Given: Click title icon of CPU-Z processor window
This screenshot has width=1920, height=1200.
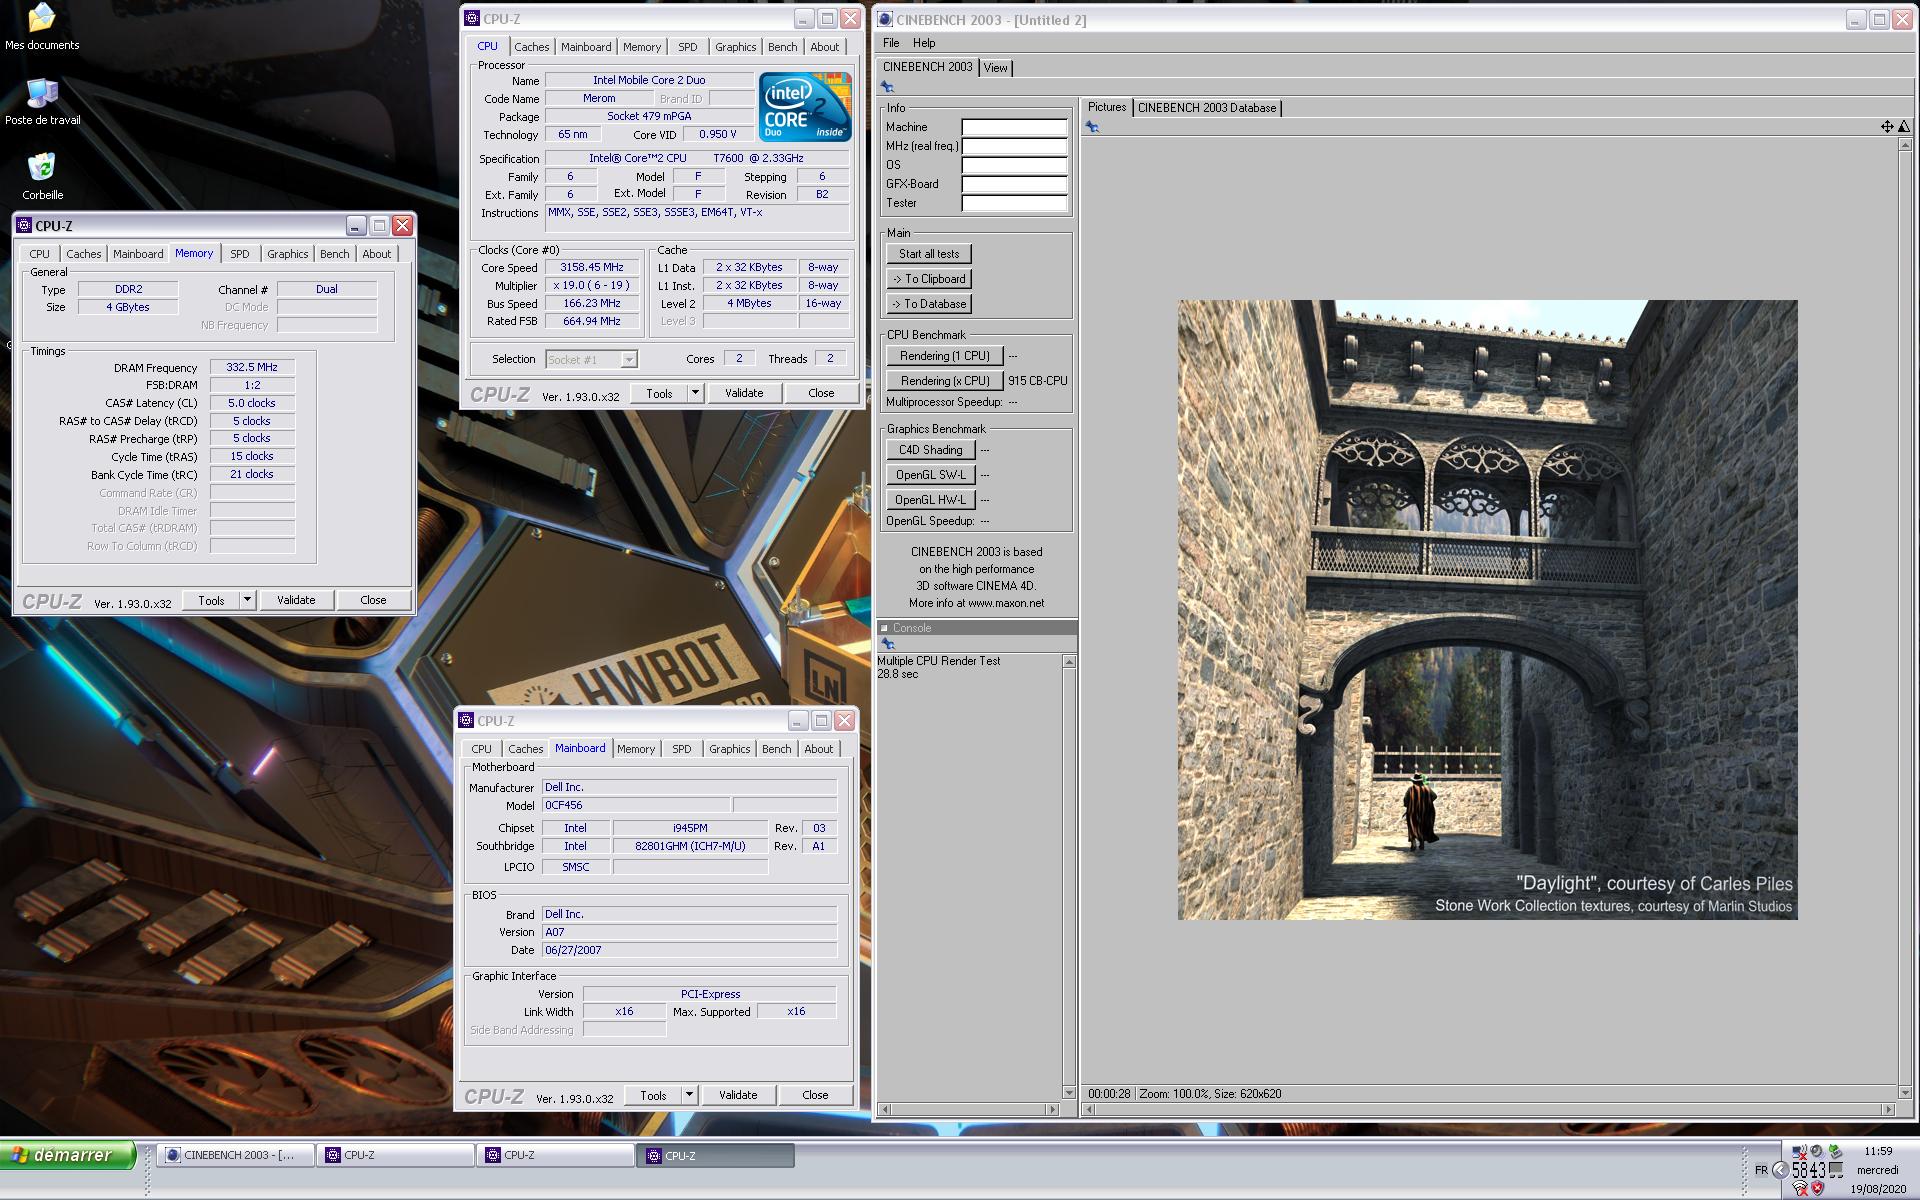Looking at the screenshot, I should (x=472, y=18).
